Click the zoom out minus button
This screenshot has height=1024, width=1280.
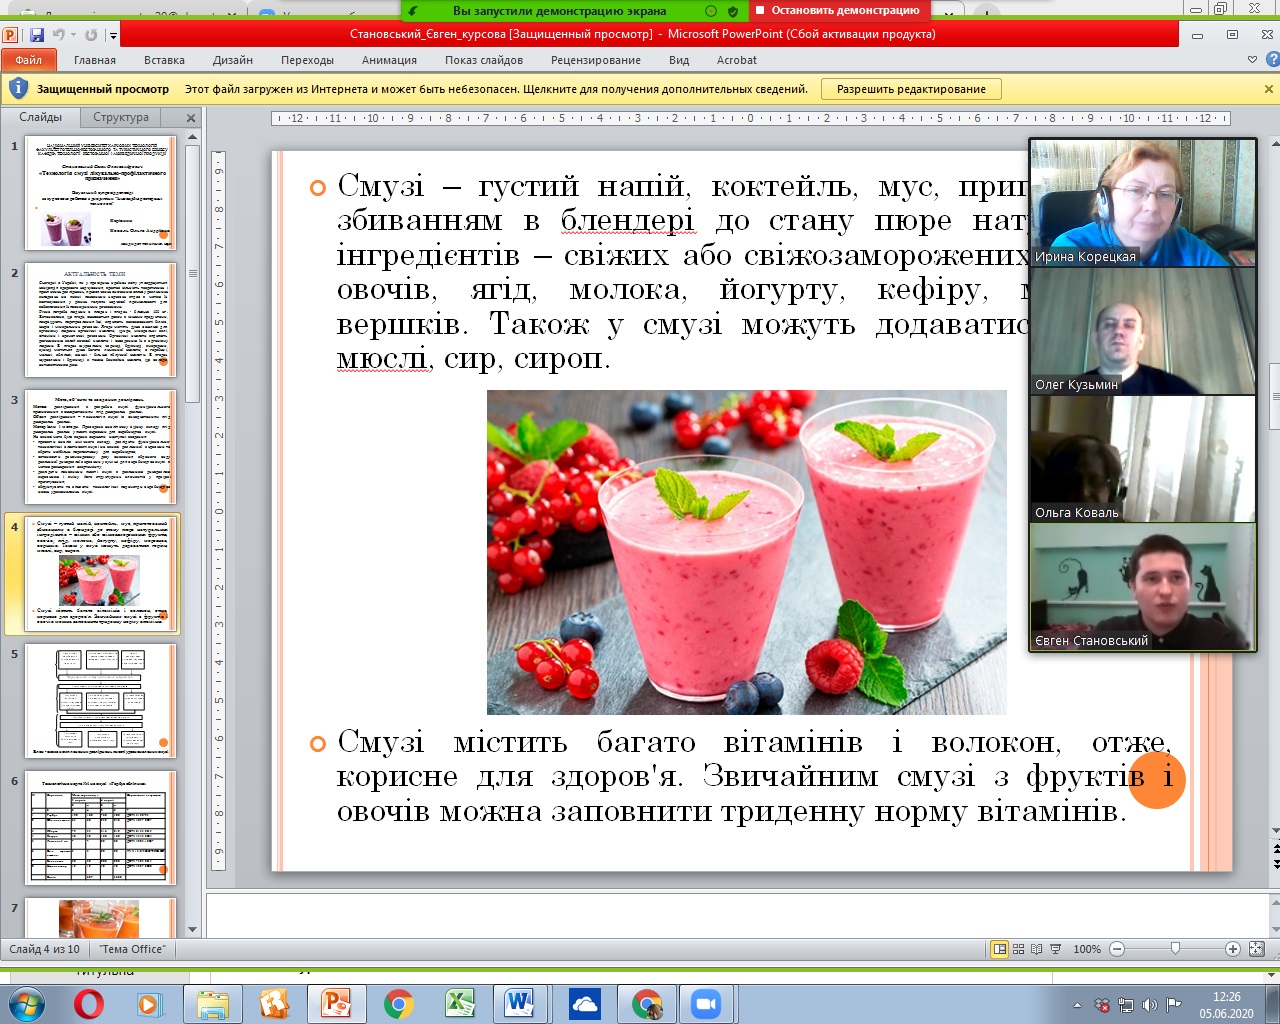tap(1117, 949)
